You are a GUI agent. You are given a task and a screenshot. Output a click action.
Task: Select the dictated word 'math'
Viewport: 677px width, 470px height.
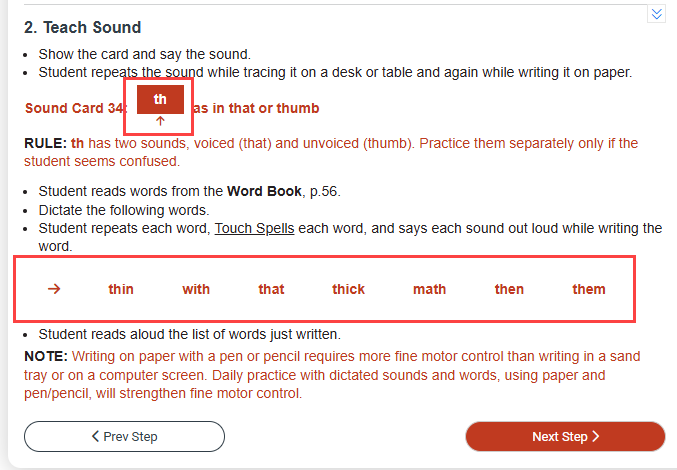[x=429, y=289]
